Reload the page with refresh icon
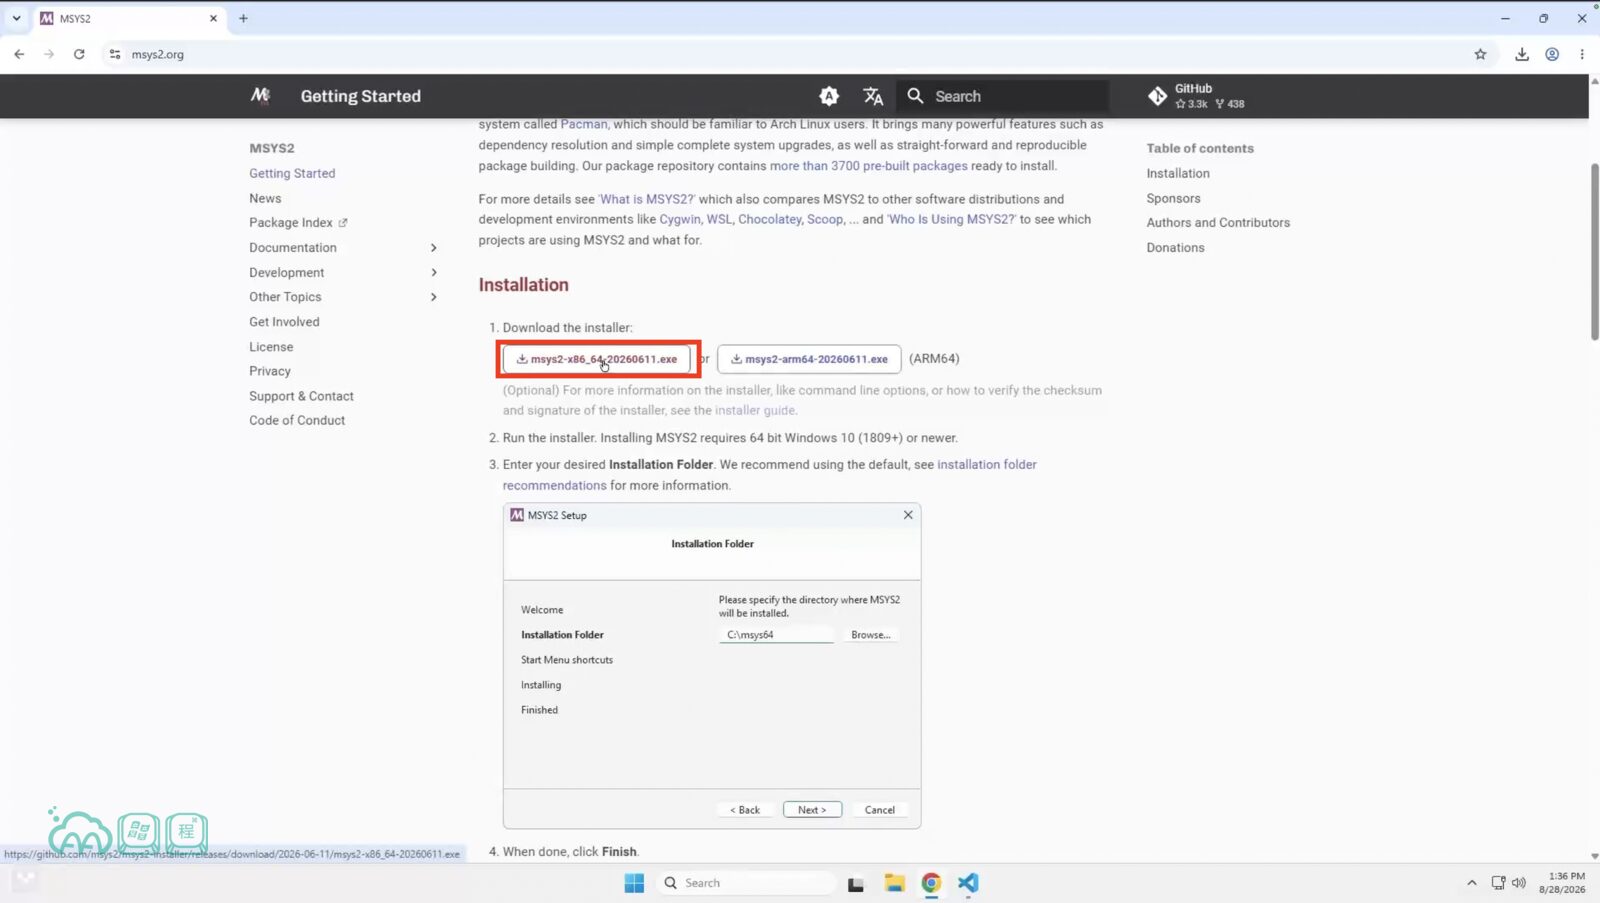The image size is (1600, 903). click(x=79, y=54)
